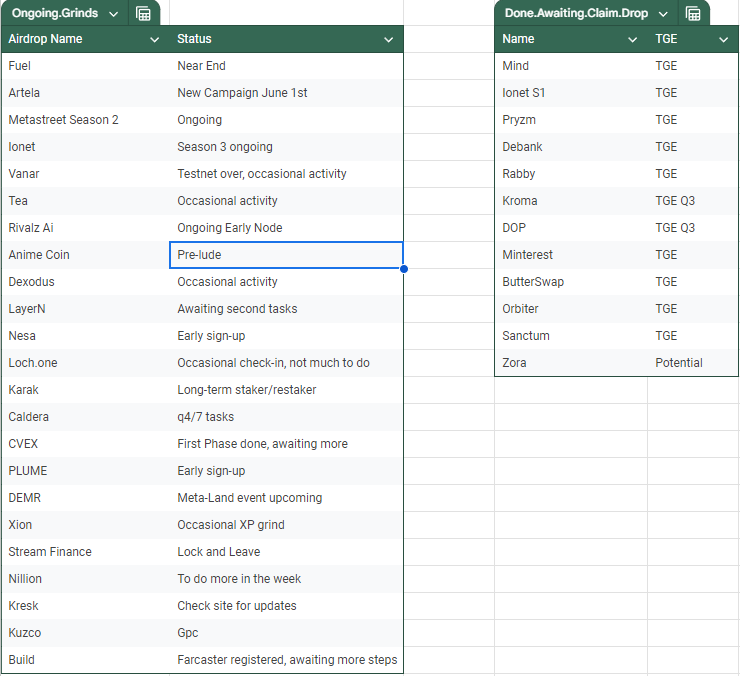Select the Pryzm cell
Viewport: 740px width, 676px height.
point(571,120)
